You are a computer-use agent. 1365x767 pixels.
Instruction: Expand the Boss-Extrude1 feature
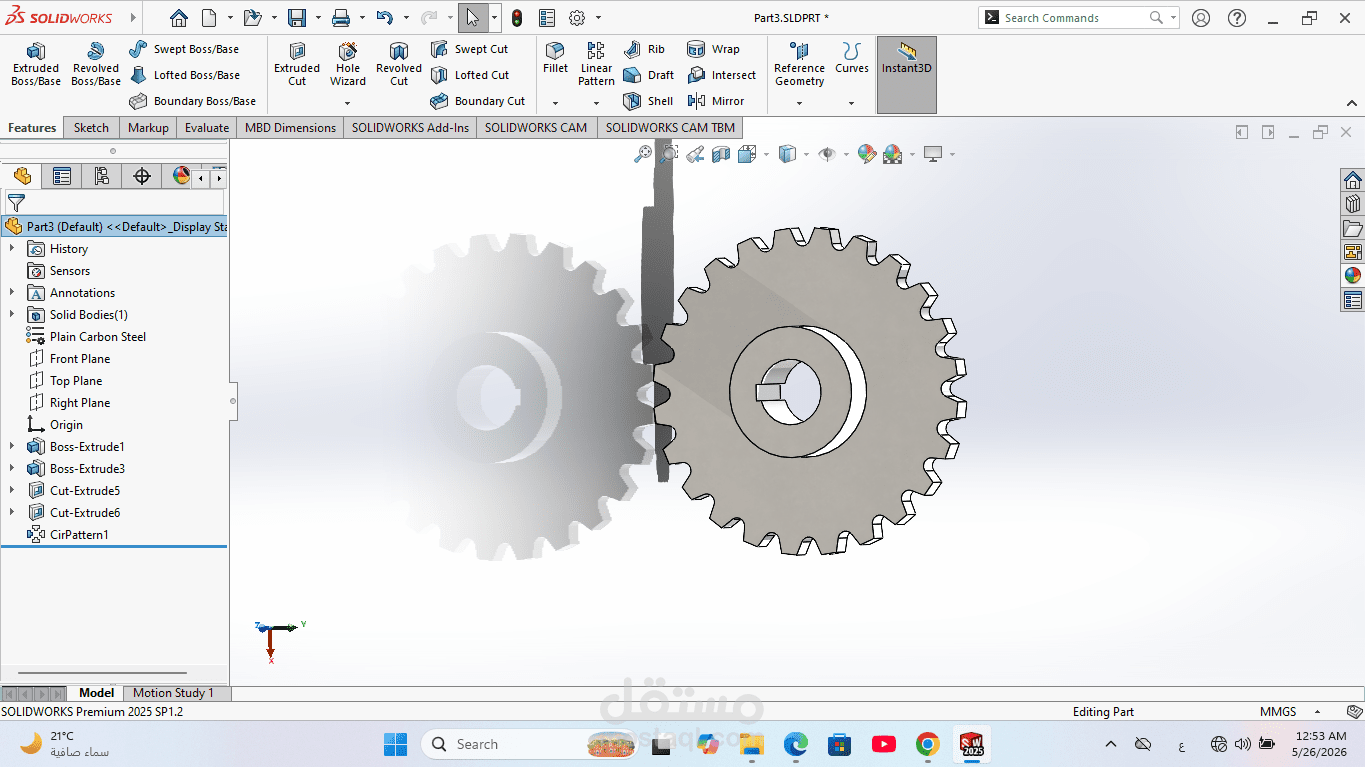pyautogui.click(x=12, y=447)
